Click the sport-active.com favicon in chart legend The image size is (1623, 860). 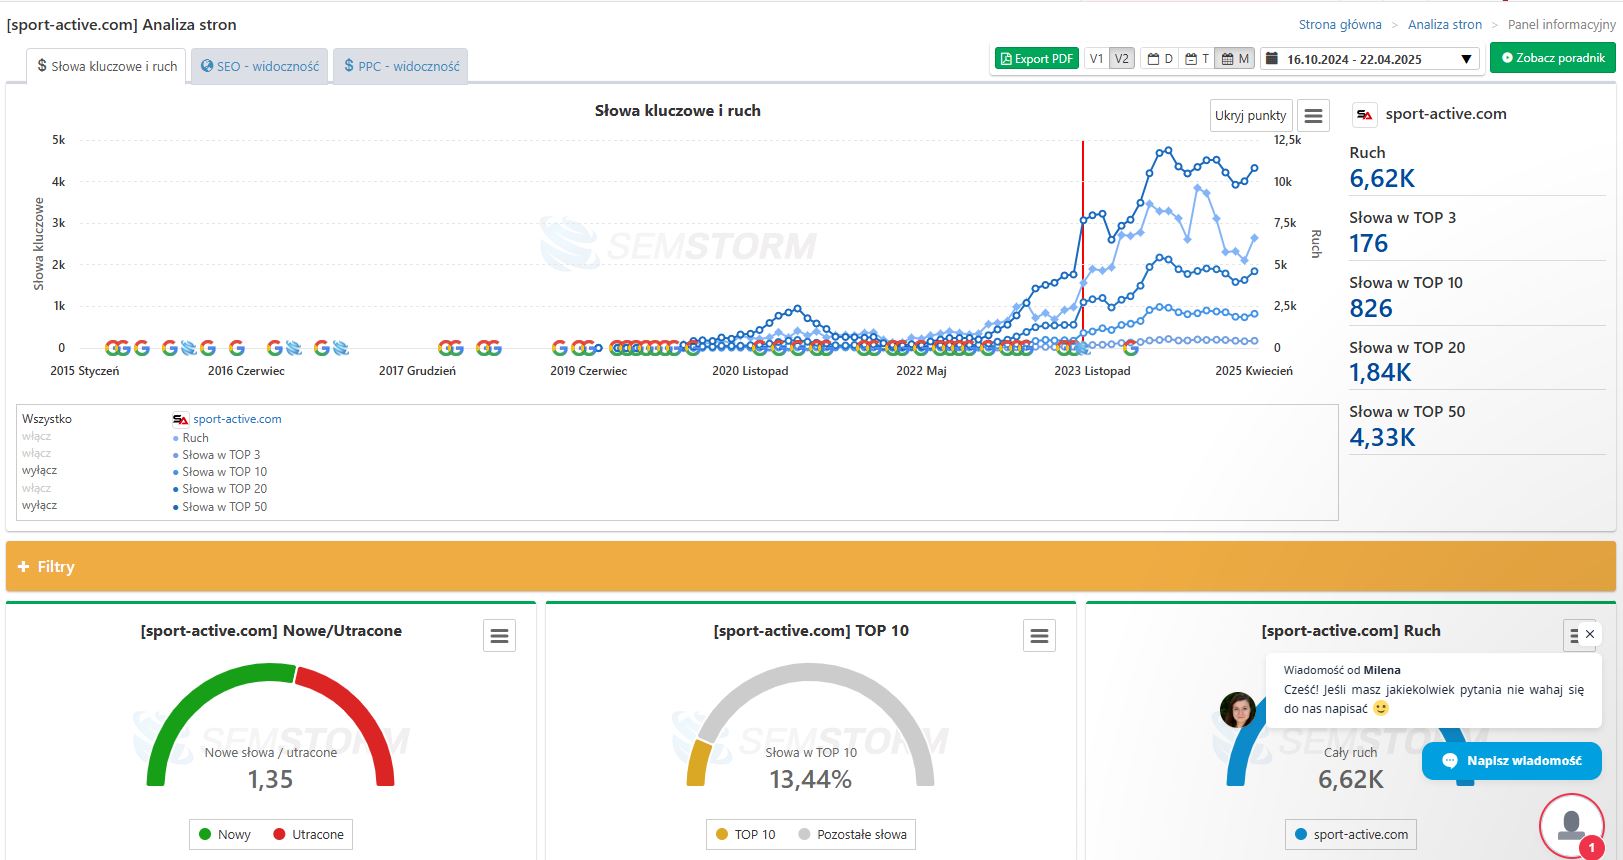tap(180, 420)
